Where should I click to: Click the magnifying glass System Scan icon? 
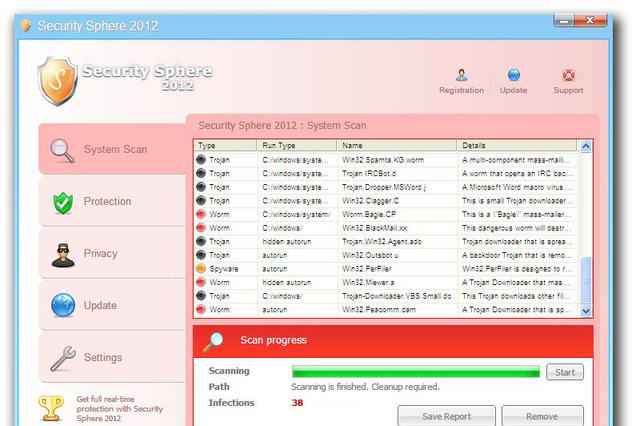click(62, 151)
